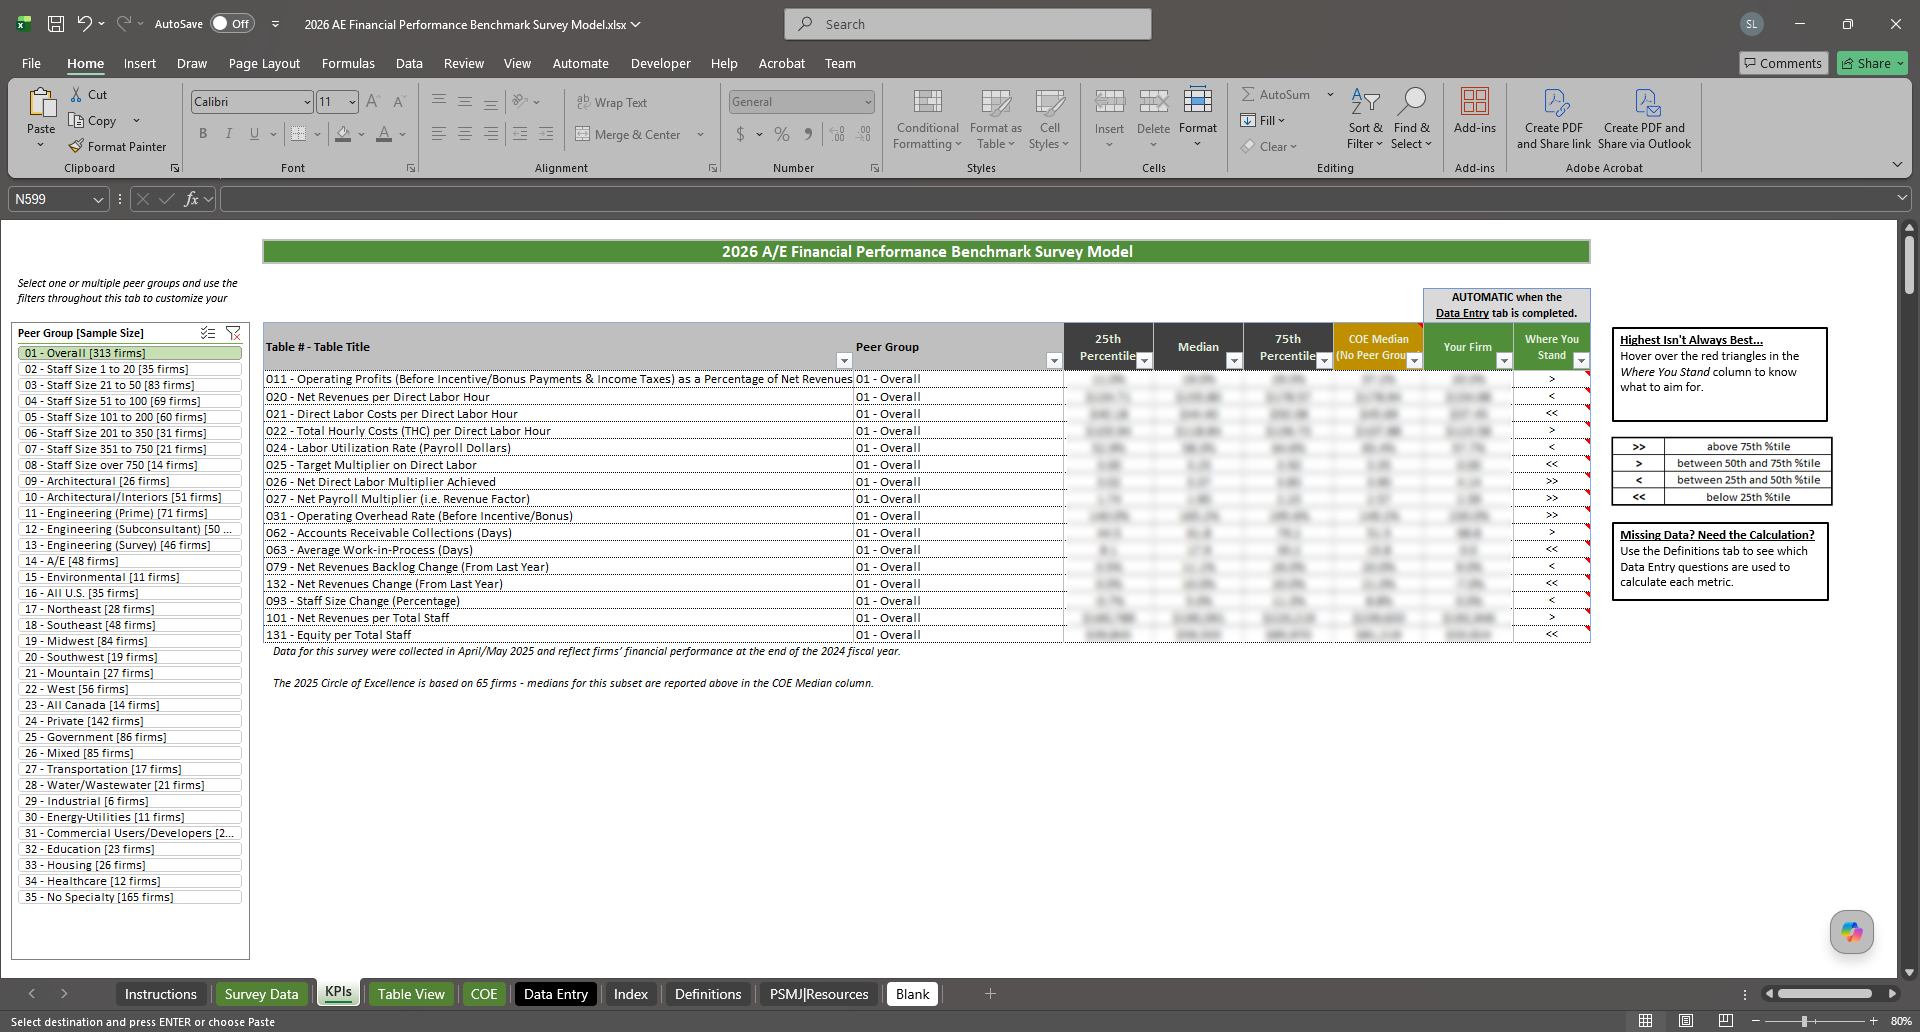Viewport: 1920px width, 1032px height.
Task: Open Cell Styles gallery
Action: [x=1049, y=120]
